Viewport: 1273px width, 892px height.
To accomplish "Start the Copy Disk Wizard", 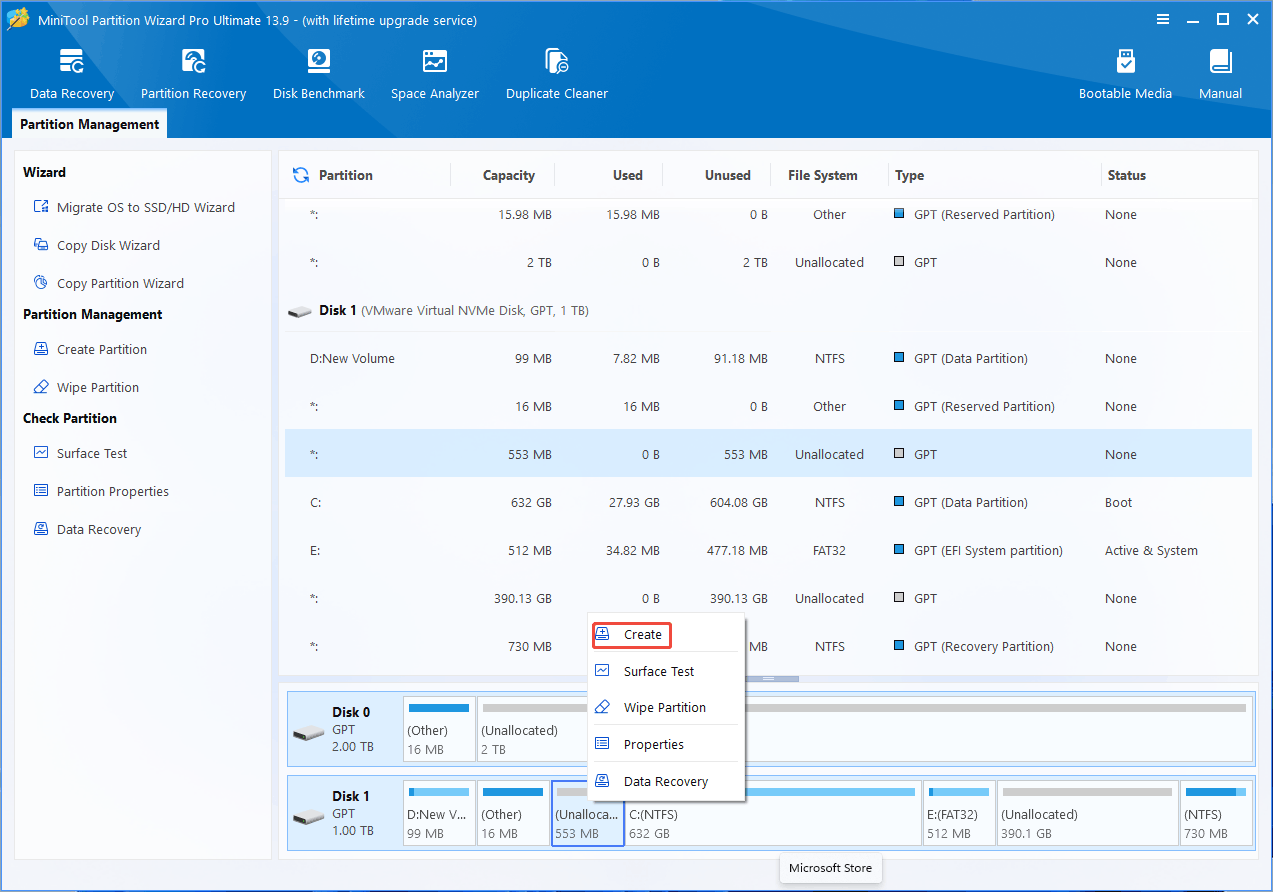I will pos(96,245).
